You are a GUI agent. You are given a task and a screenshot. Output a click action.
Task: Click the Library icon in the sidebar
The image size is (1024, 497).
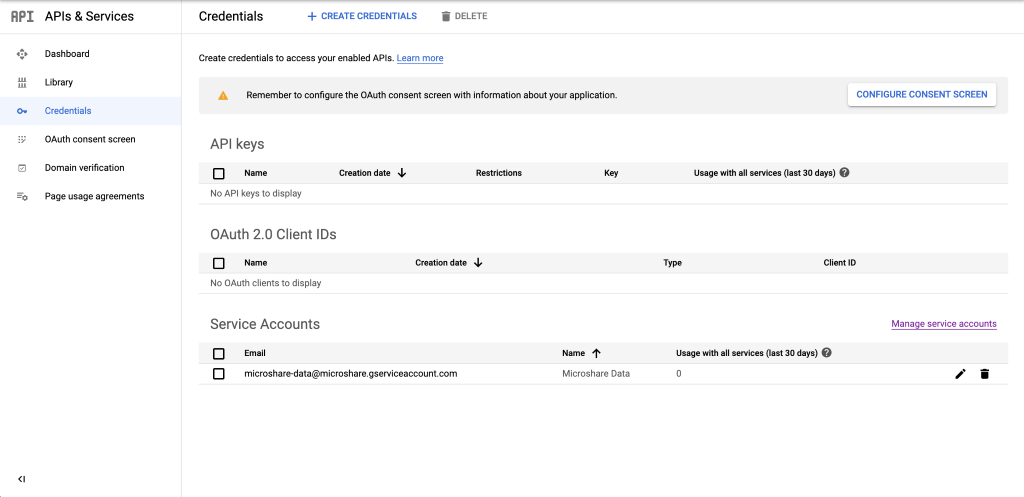pos(22,82)
